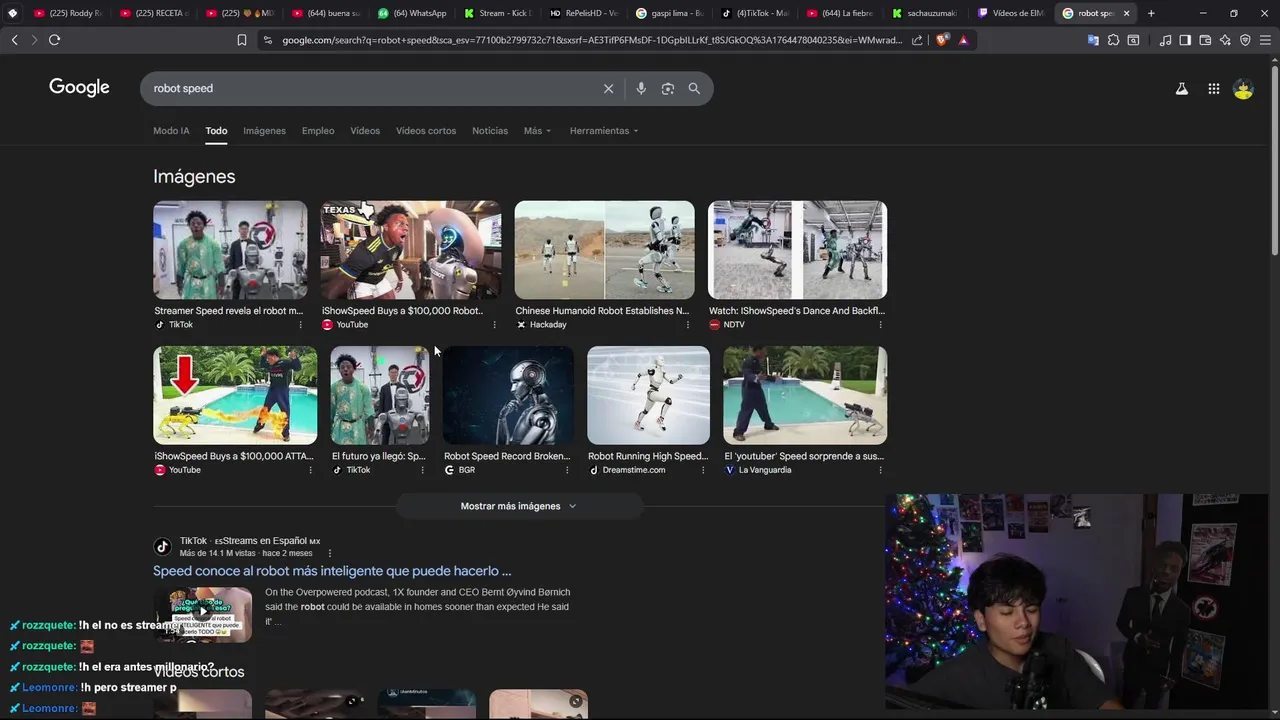1280x720 pixels.
Task: Open the Brave Wallet icon
Action: pyautogui.click(x=1205, y=40)
